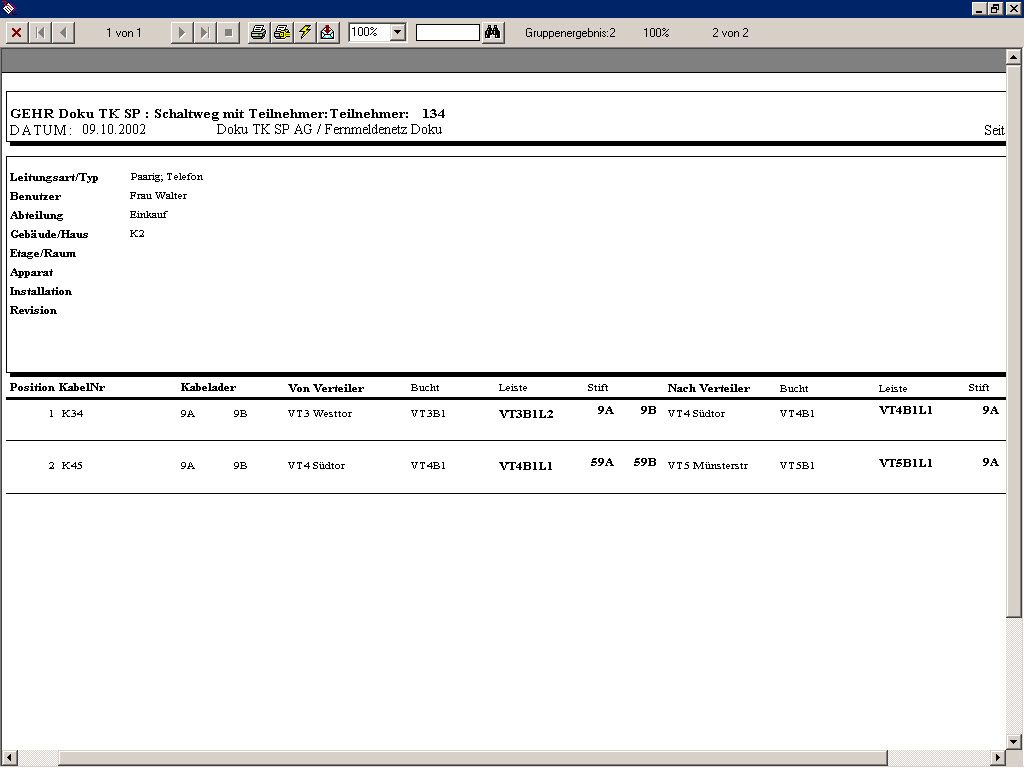Open the zoom level dropdown arrow

[x=398, y=32]
